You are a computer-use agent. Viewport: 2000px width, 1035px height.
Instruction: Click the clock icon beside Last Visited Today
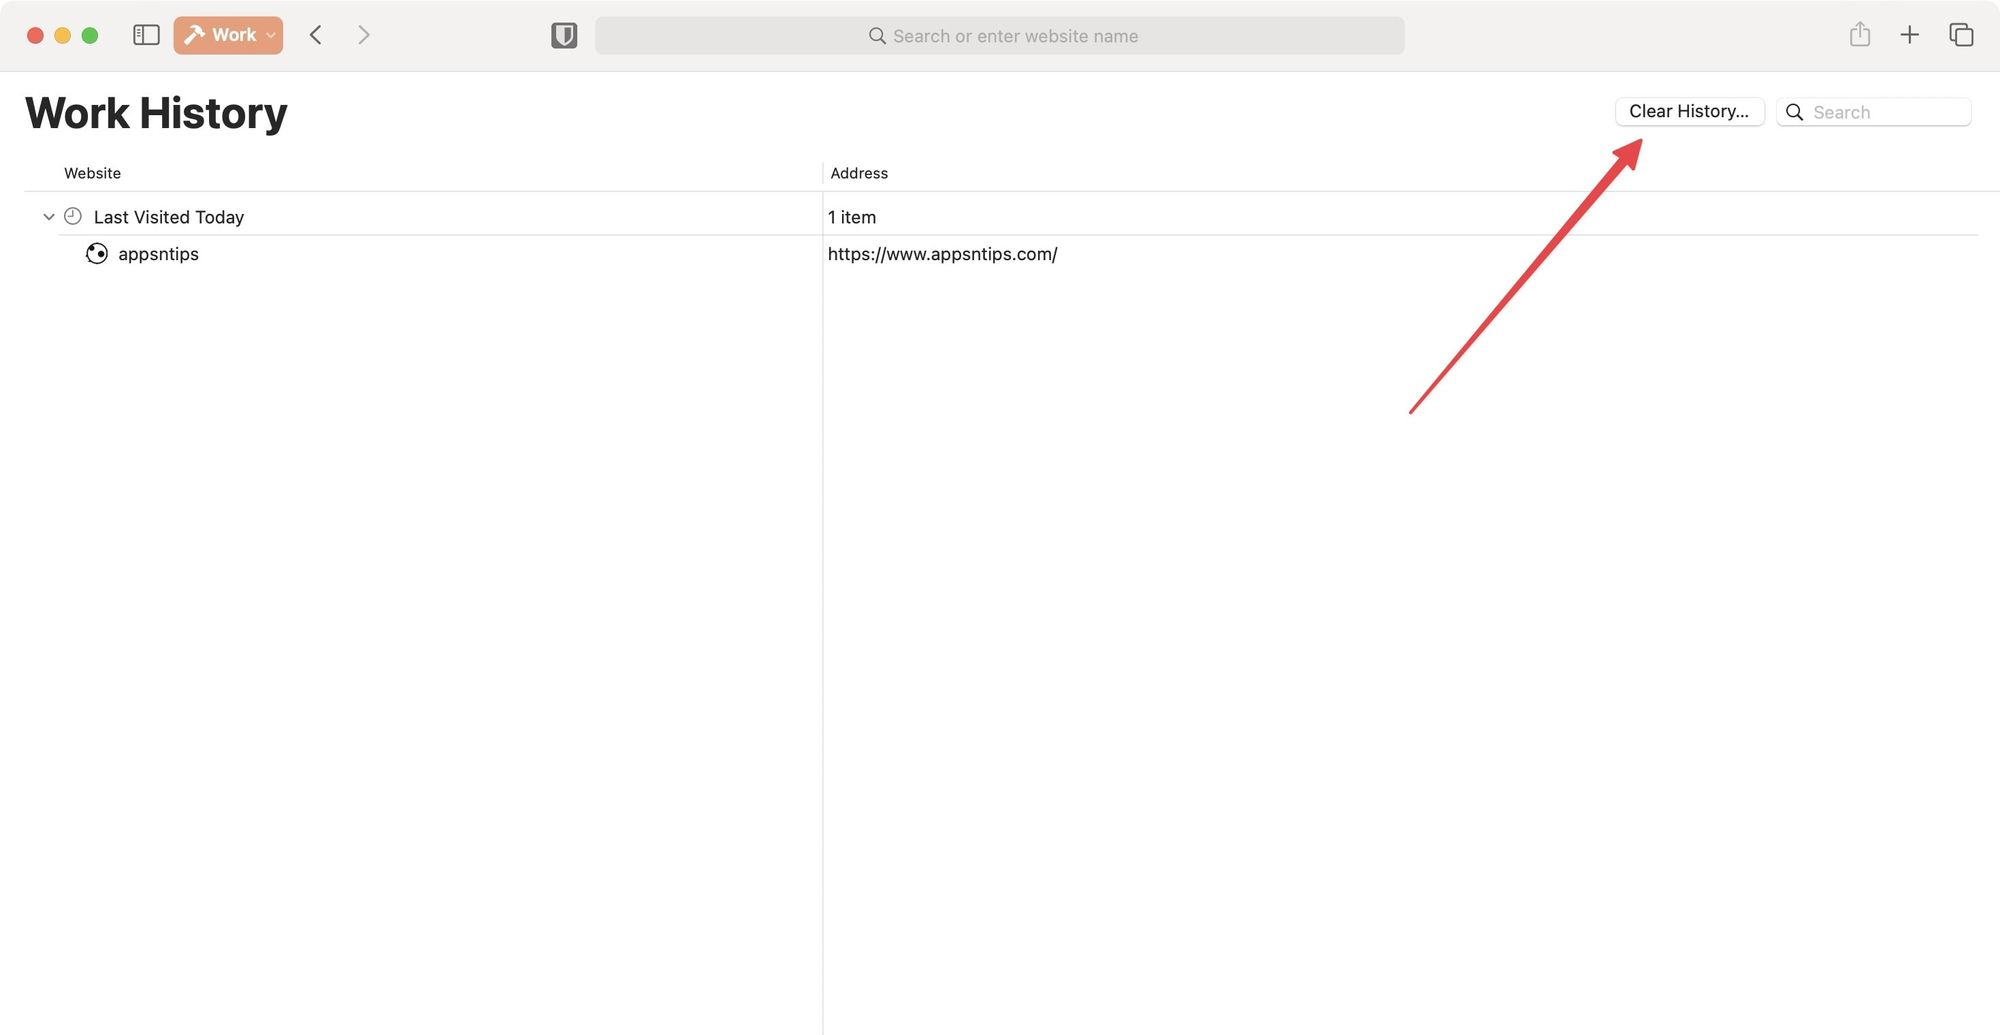click(x=73, y=216)
